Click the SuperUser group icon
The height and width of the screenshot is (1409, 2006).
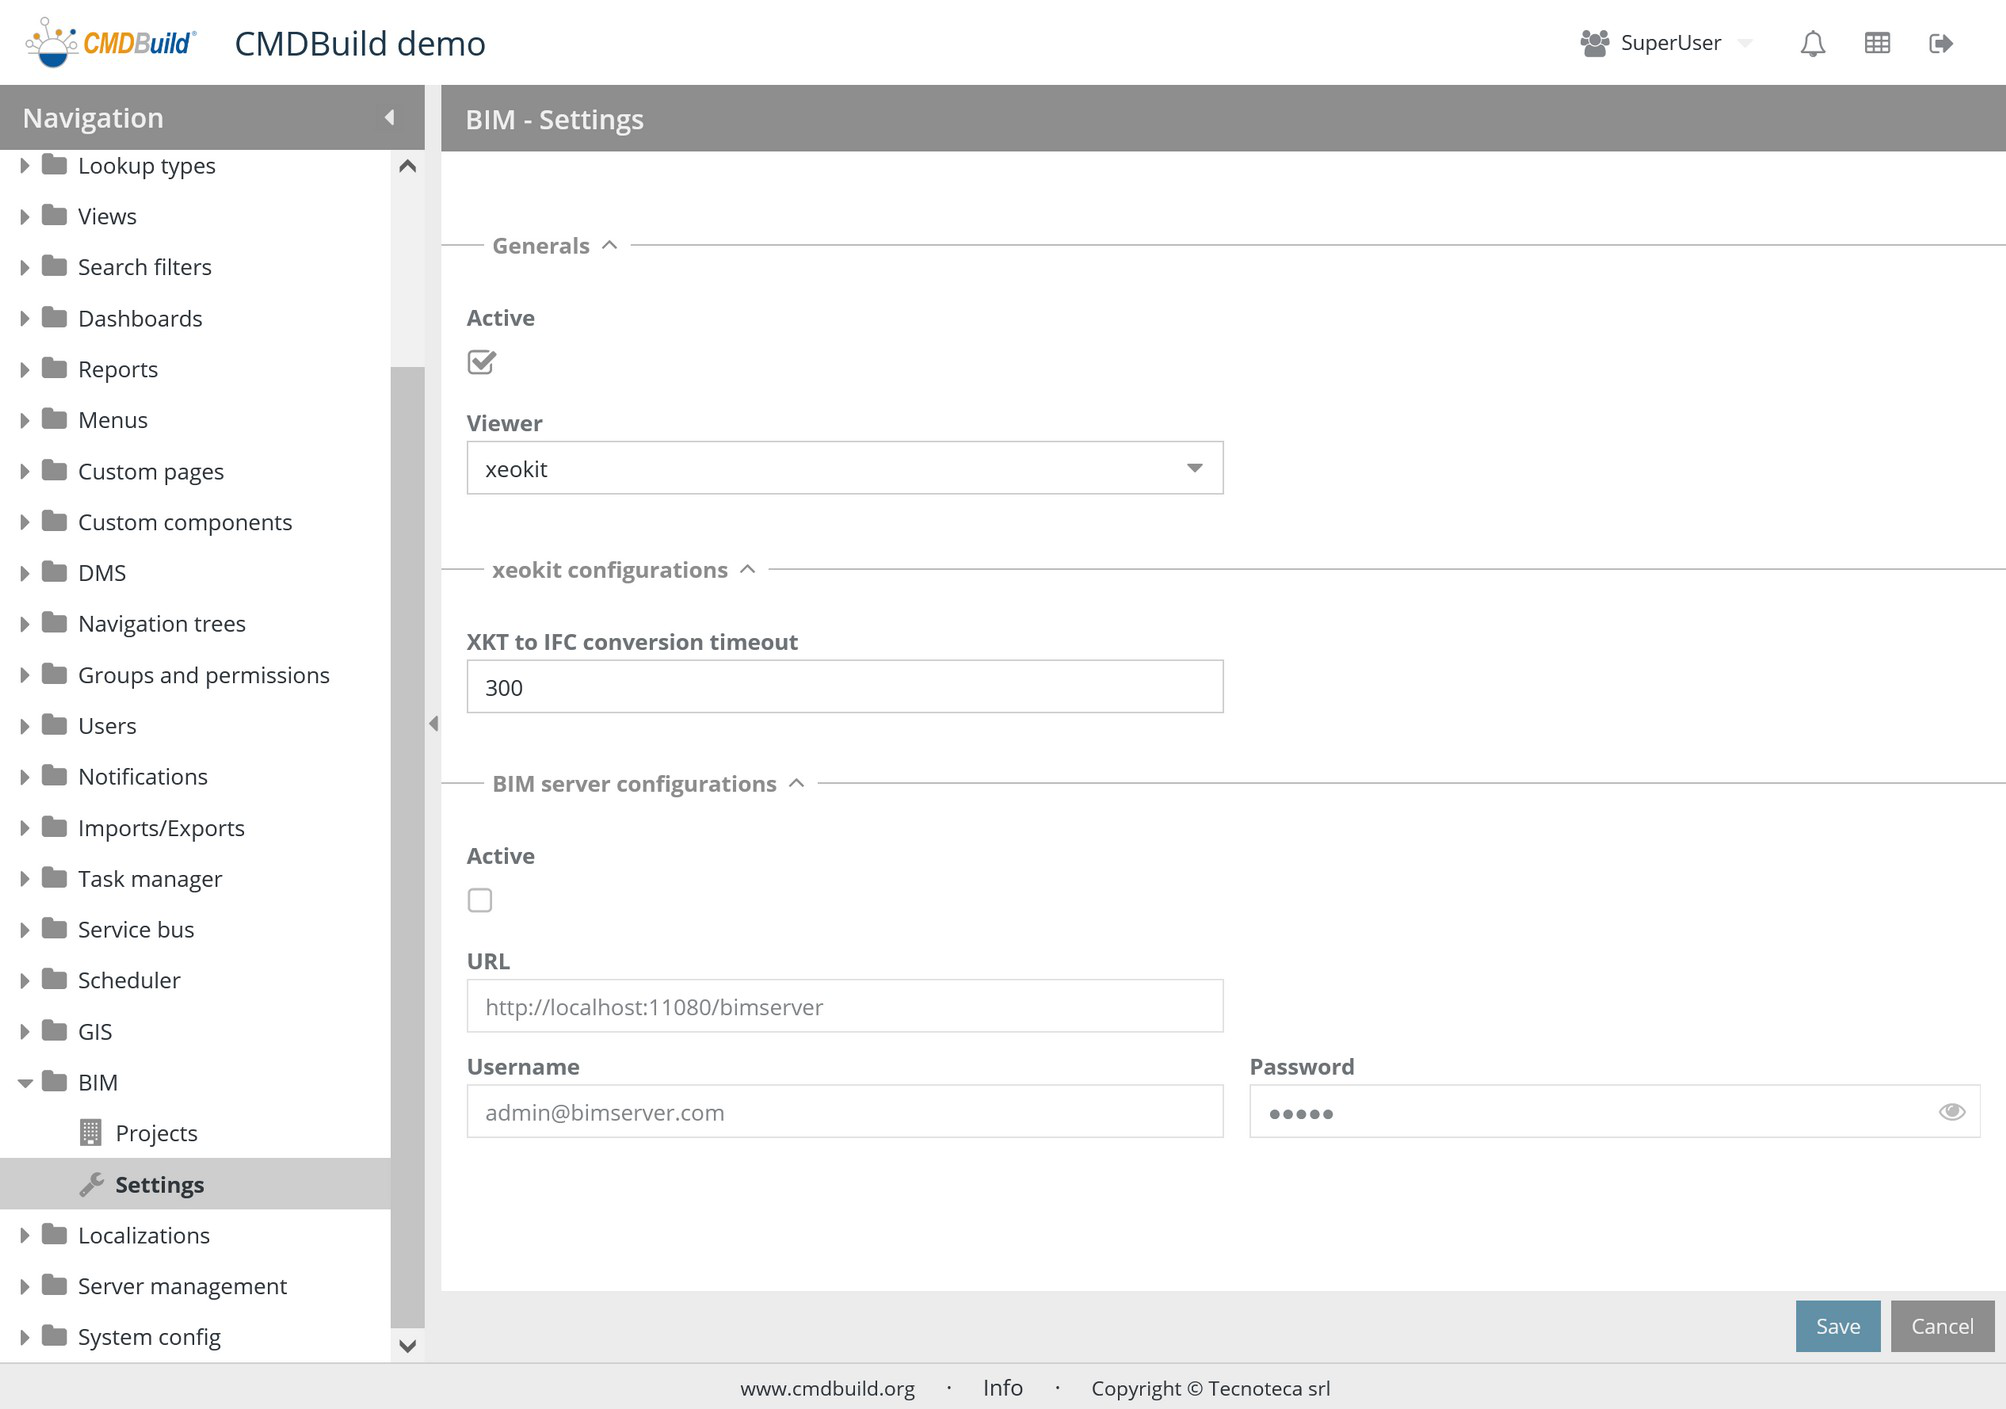(1594, 43)
